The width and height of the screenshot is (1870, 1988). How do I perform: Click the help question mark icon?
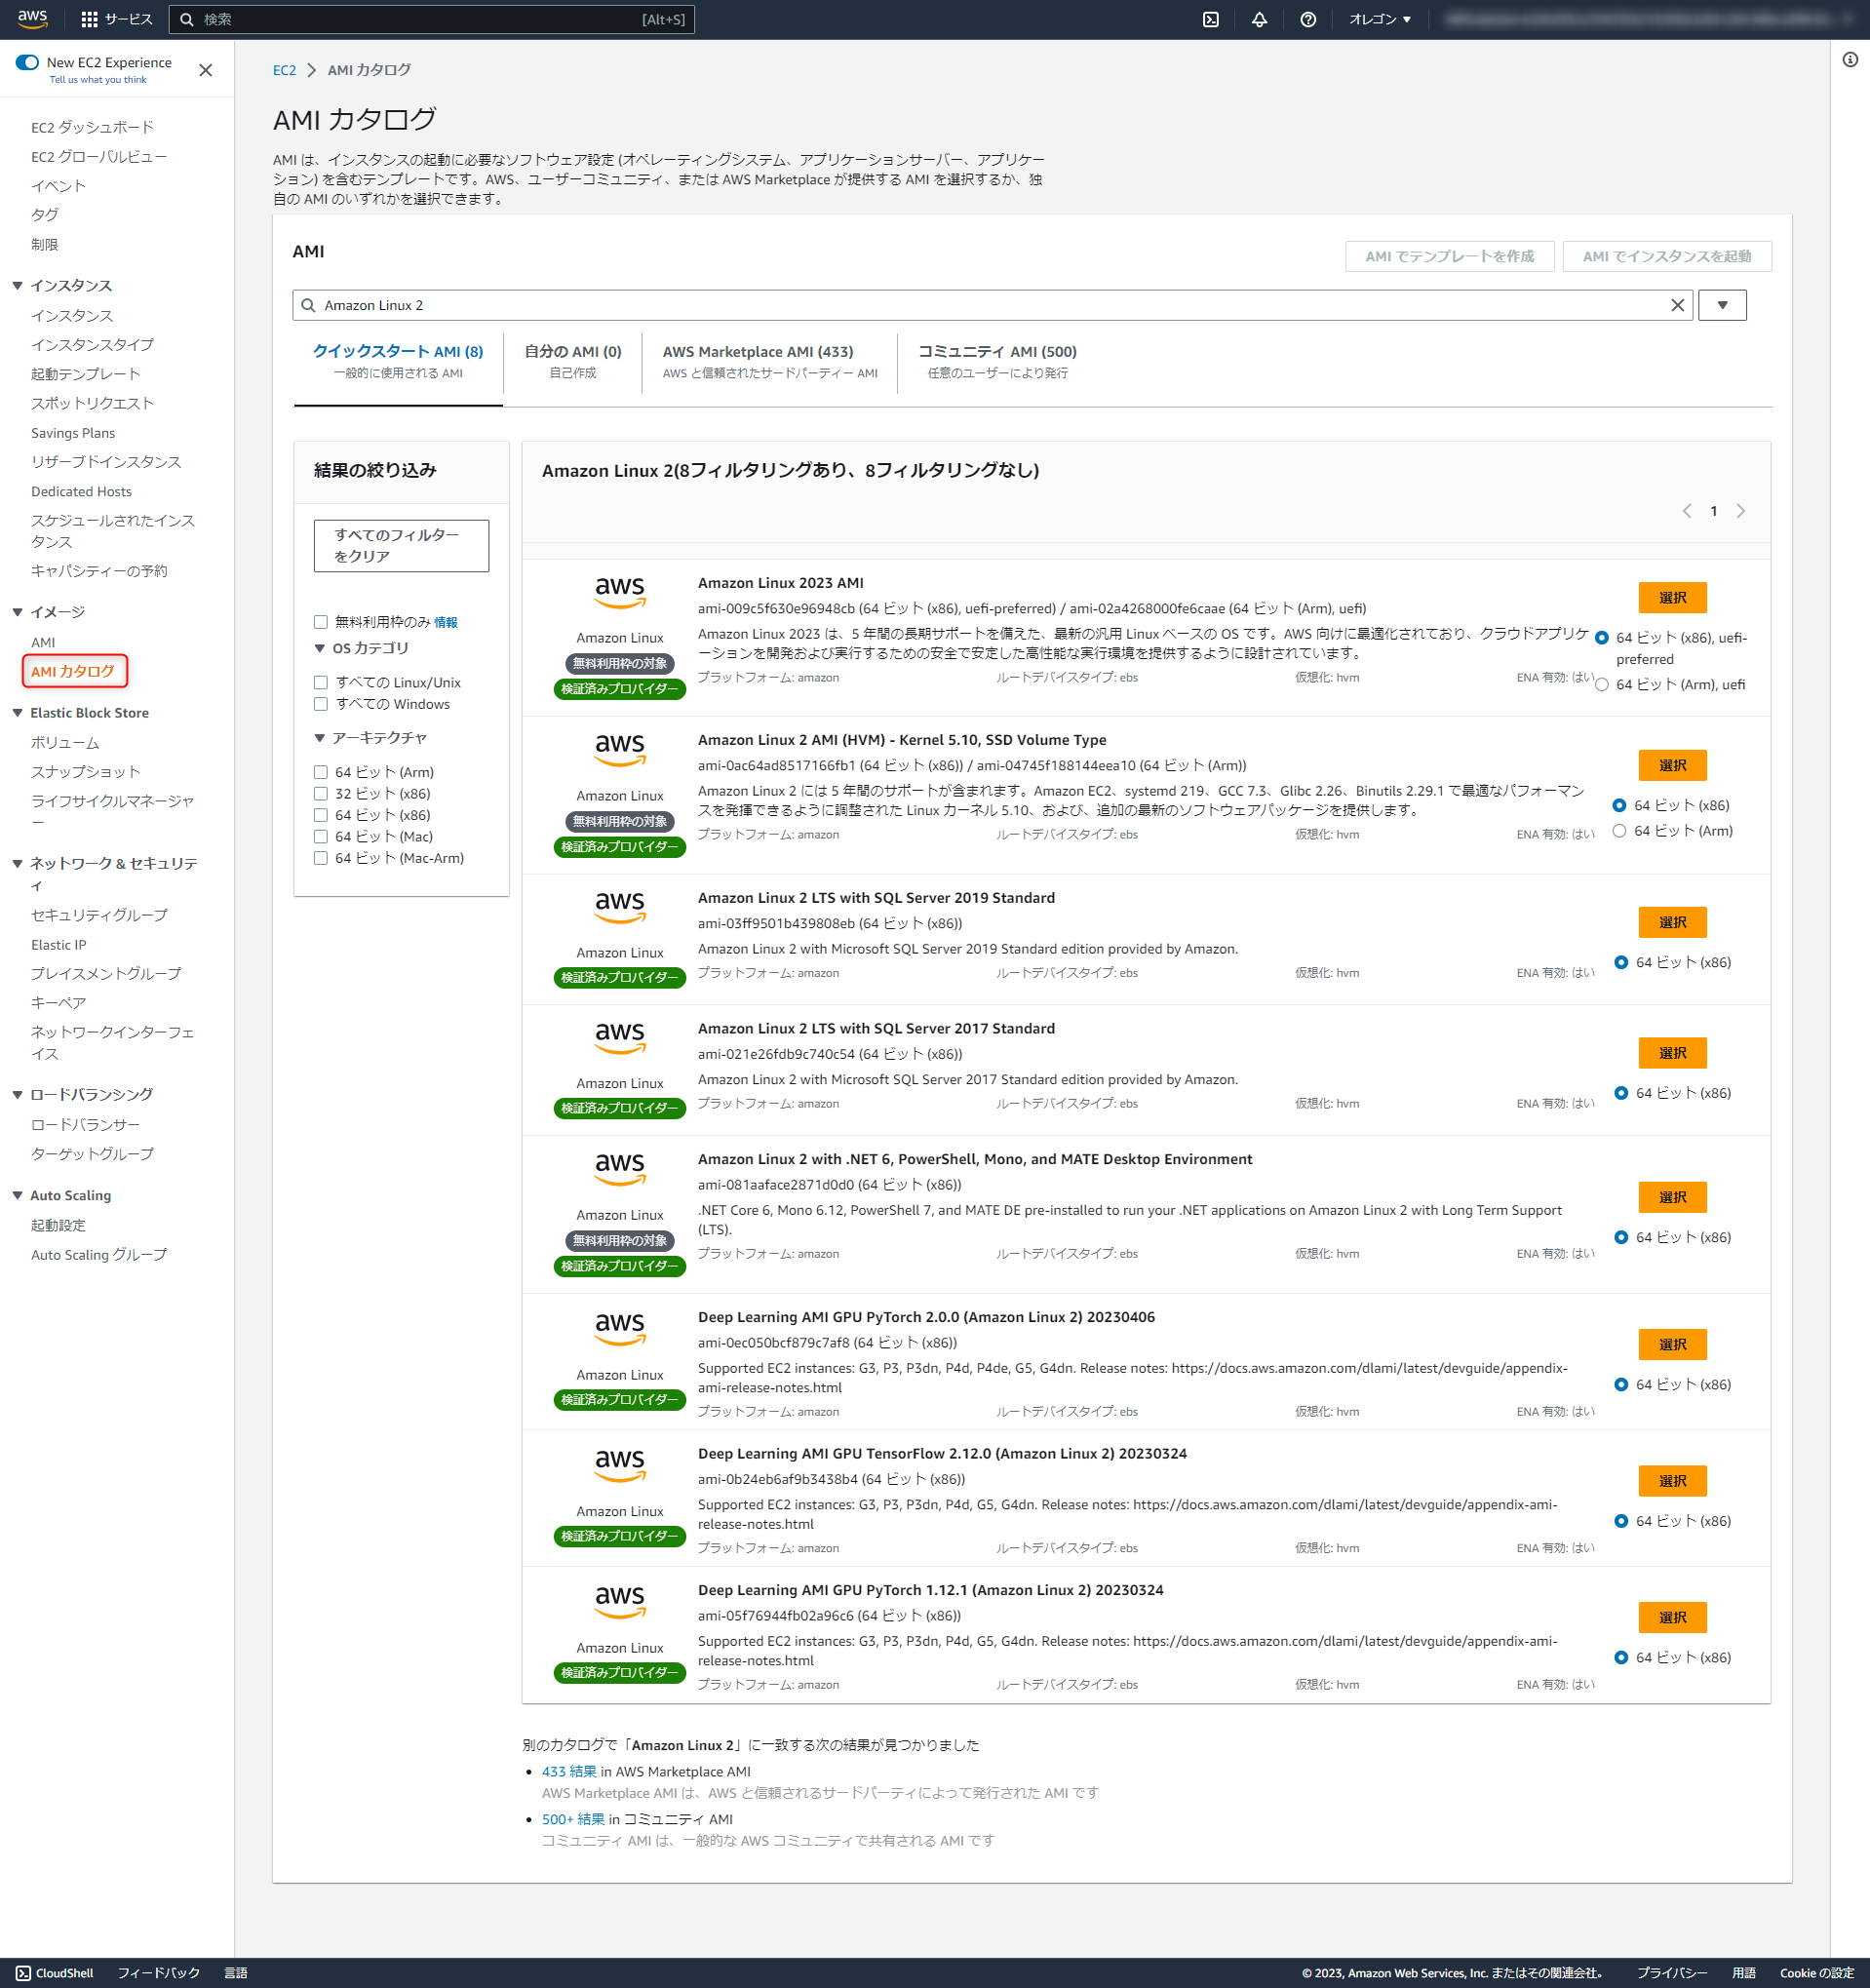(x=1308, y=19)
